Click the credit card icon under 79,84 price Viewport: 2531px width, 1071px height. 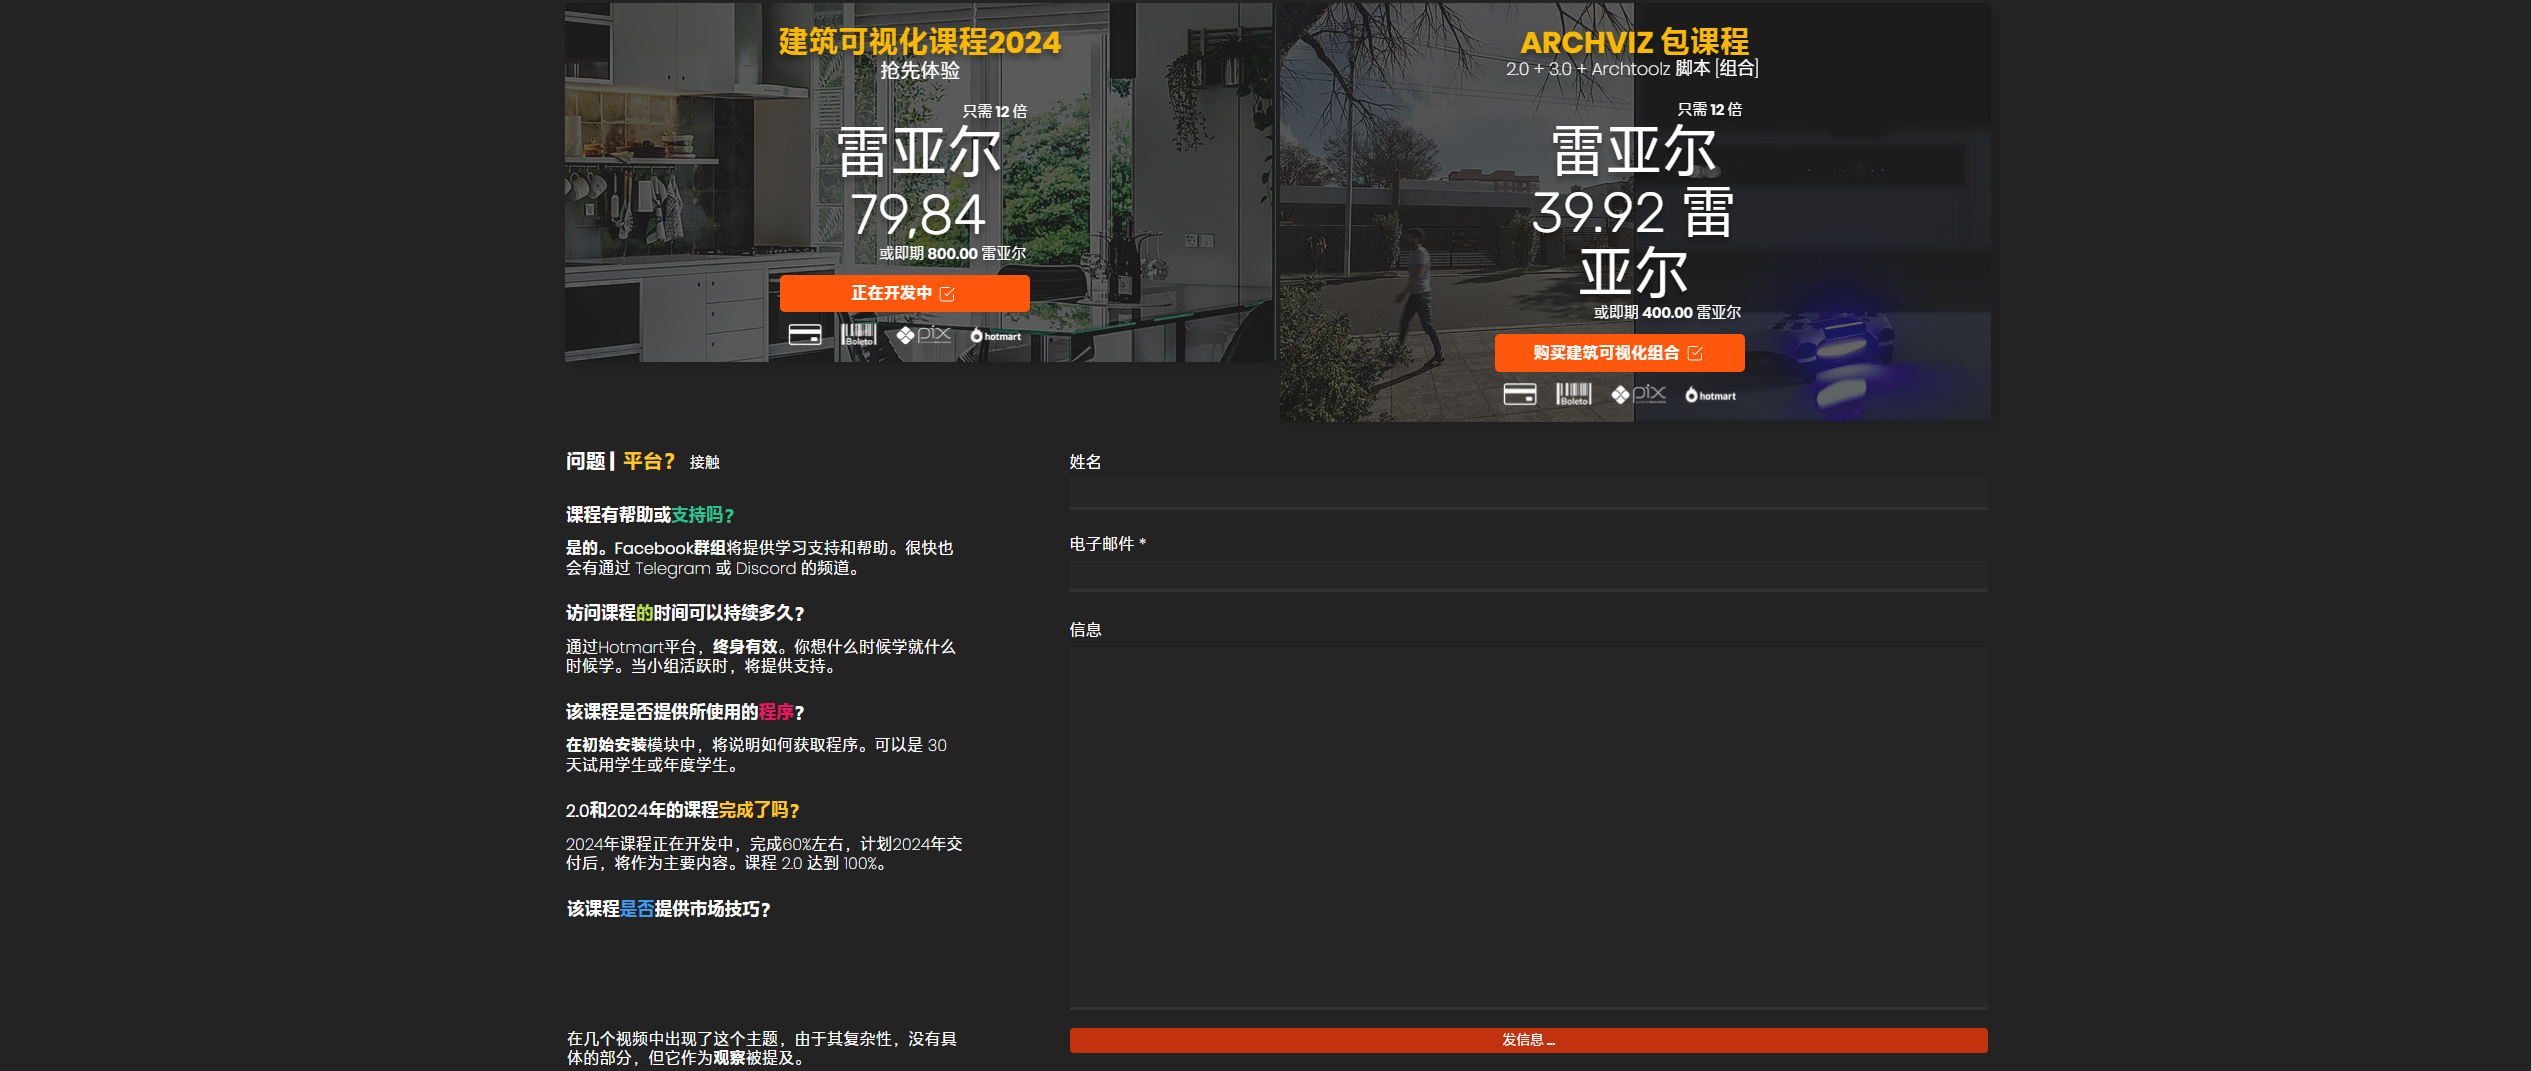(805, 335)
